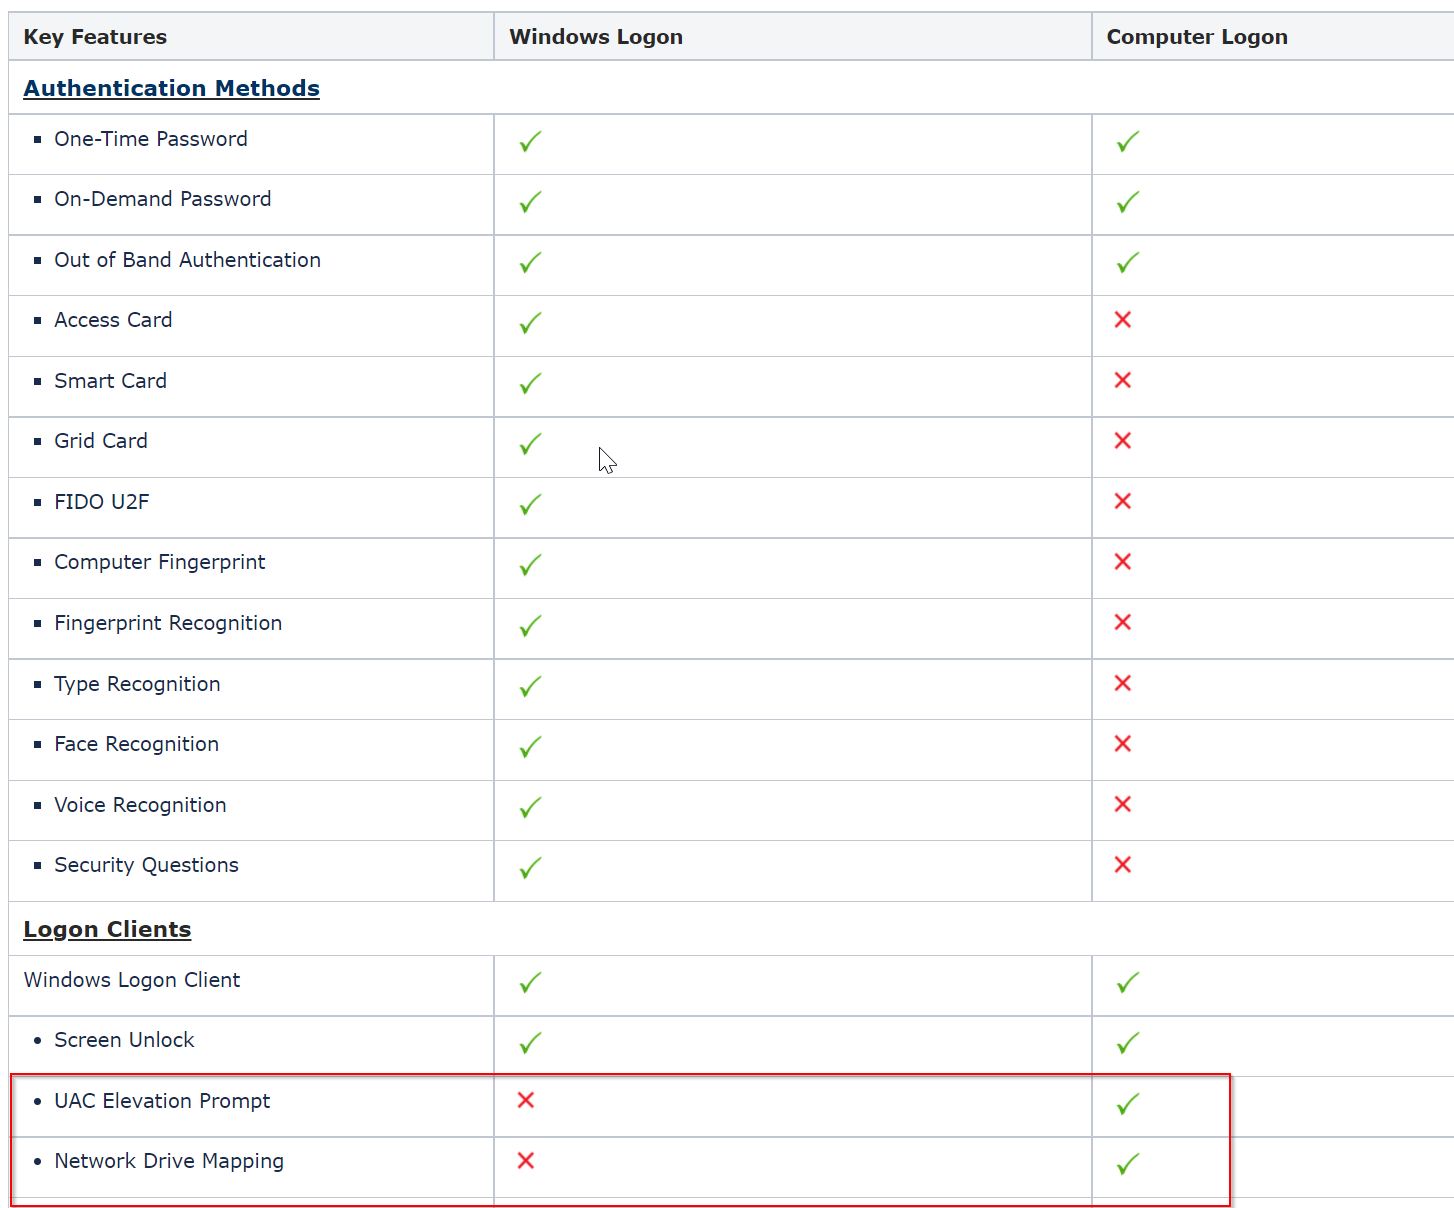Image resolution: width=1454 pixels, height=1208 pixels.
Task: Click the Windows Logon Client row label
Action: point(132,980)
